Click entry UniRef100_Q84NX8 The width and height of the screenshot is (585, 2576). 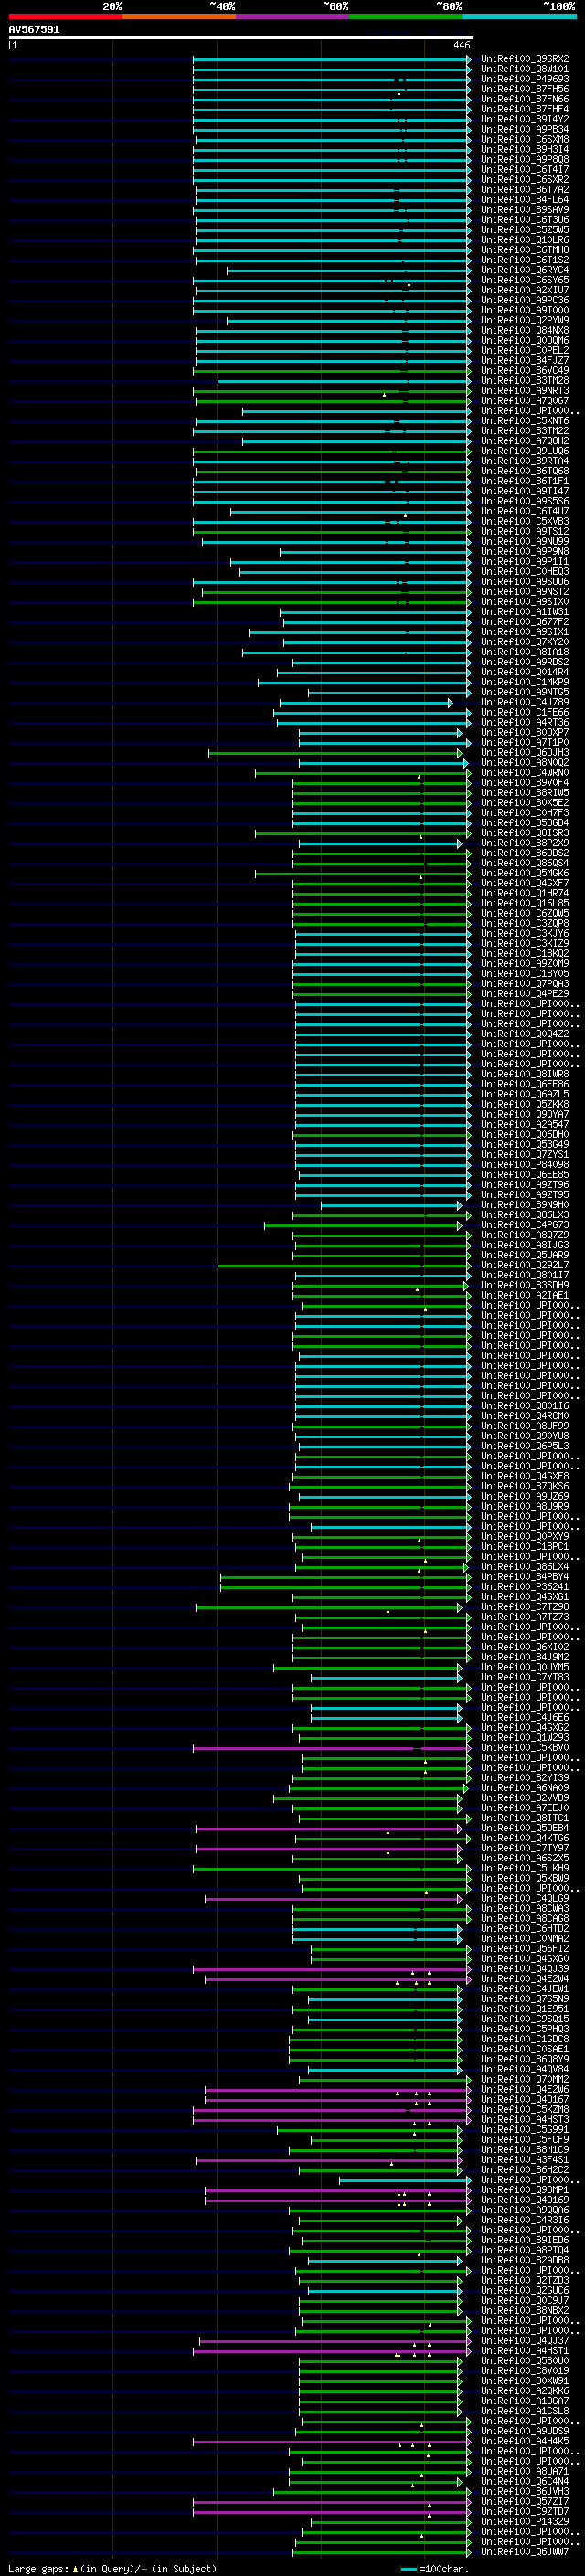tap(525, 330)
